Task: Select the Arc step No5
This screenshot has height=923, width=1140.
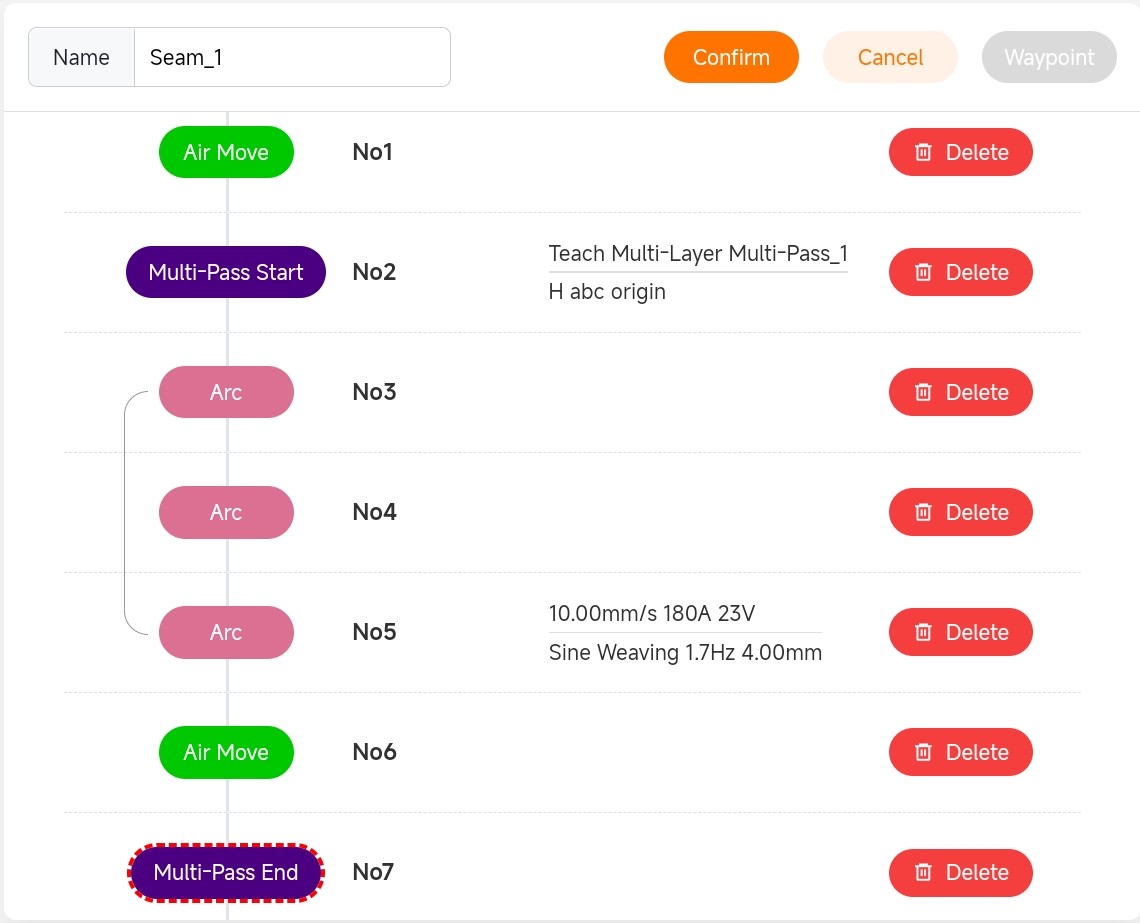Action: pyautogui.click(x=226, y=632)
